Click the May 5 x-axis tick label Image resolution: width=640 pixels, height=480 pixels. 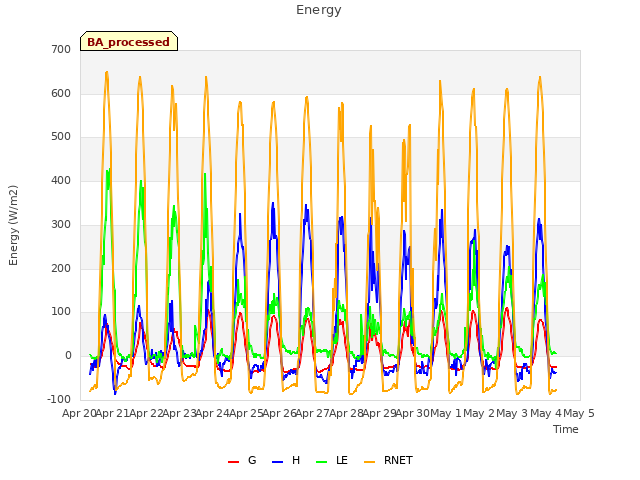coord(579,413)
